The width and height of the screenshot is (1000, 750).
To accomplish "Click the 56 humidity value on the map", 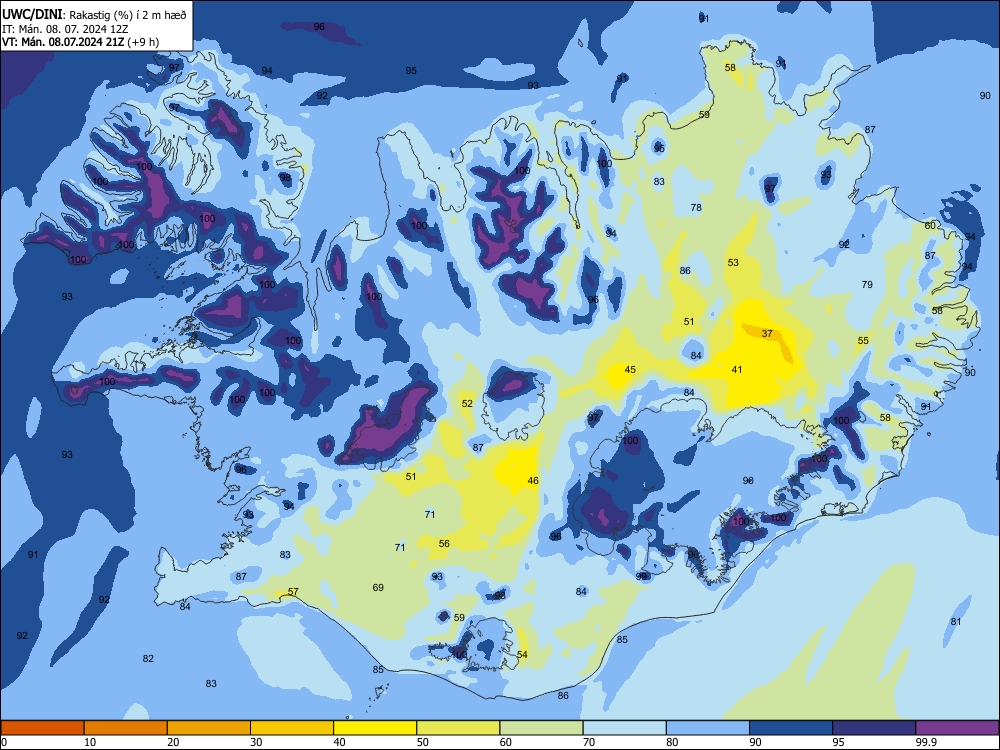I will click(445, 543).
